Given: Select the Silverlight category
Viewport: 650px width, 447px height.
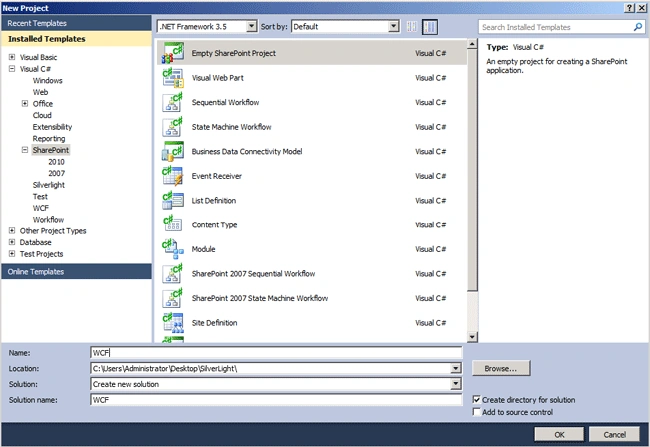Looking at the screenshot, I should click(x=49, y=185).
